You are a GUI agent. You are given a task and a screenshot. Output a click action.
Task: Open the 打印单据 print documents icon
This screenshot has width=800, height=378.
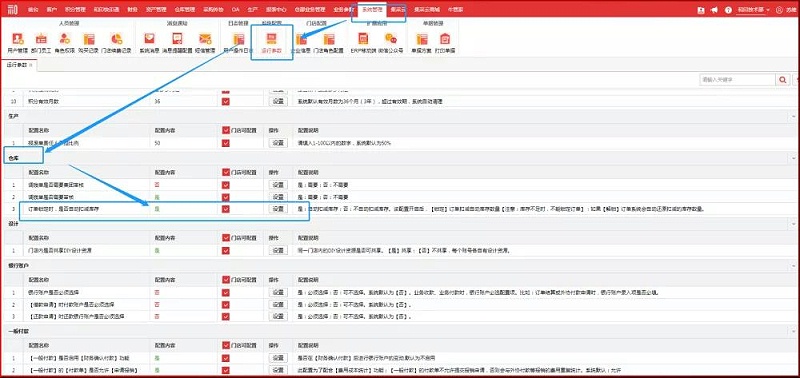(445, 43)
